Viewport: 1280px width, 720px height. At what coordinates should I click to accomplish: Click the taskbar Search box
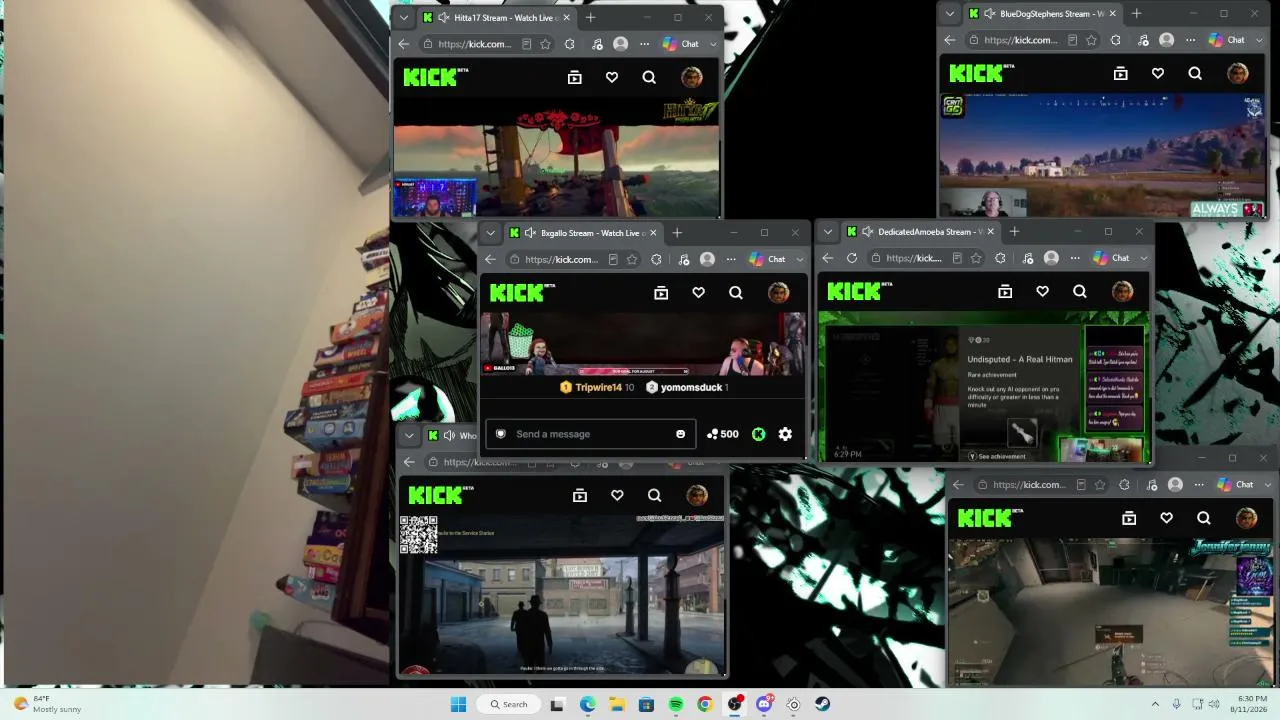508,704
